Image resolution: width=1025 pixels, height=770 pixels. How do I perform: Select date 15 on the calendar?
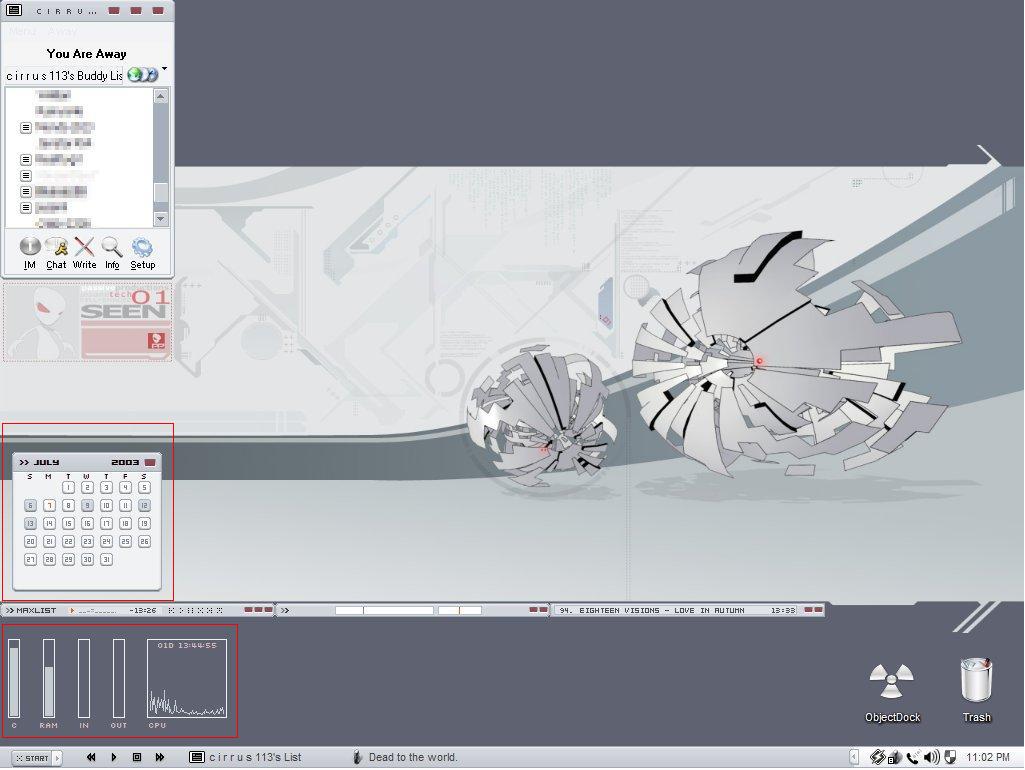coord(68,523)
